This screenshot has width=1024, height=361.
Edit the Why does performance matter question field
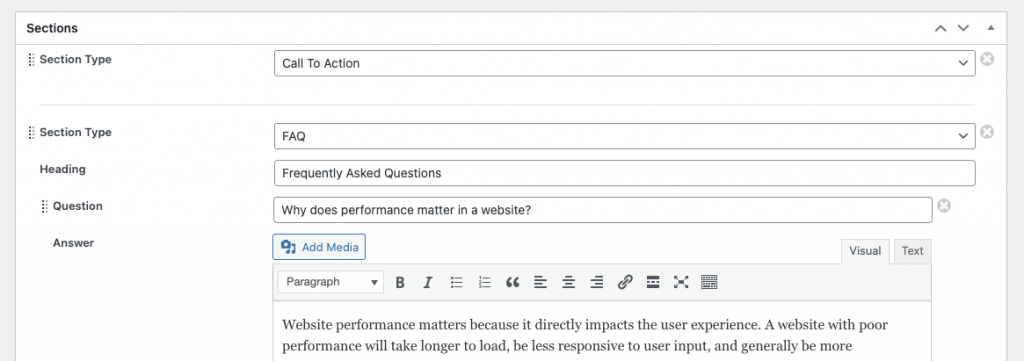603,210
